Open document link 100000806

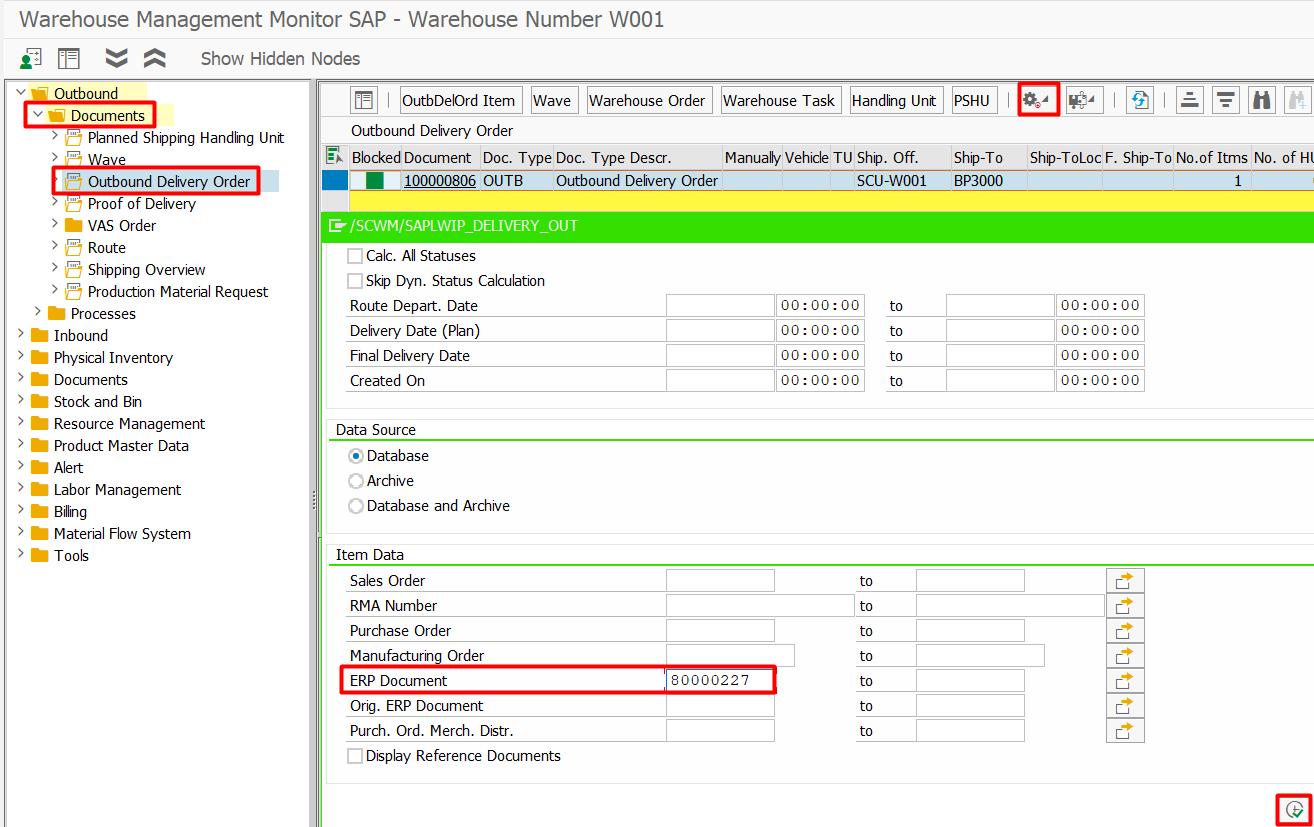[x=440, y=181]
